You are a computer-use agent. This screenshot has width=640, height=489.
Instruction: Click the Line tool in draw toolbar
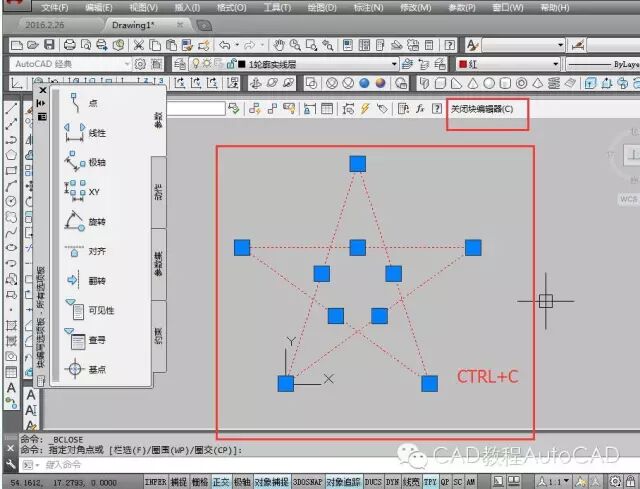(11, 108)
